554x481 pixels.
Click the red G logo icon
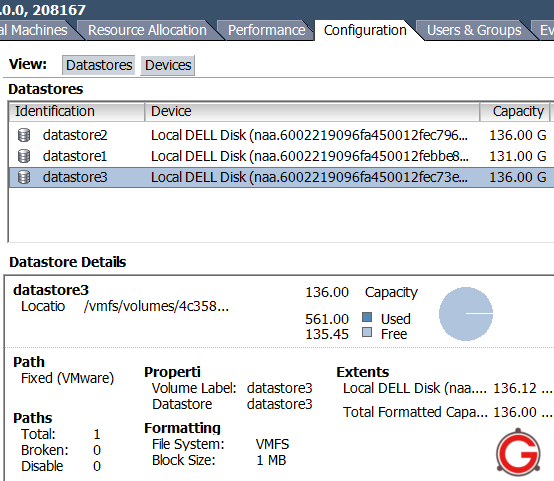point(518,452)
